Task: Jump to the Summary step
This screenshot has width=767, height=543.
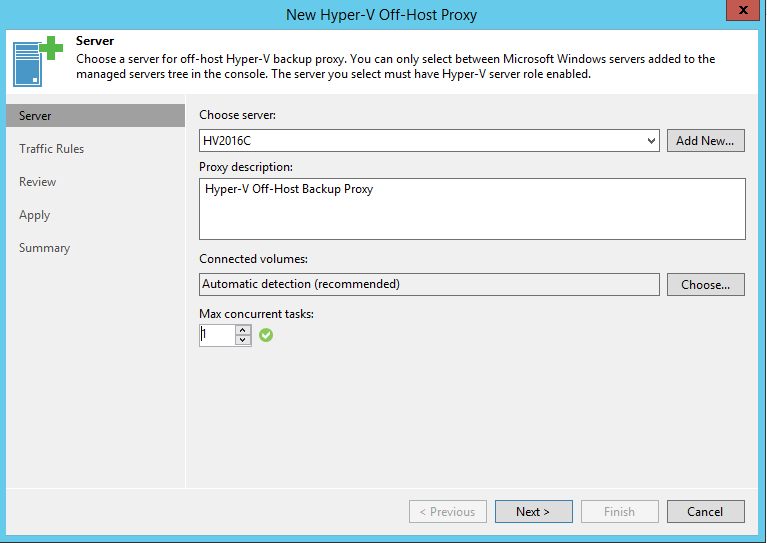Action: click(45, 248)
